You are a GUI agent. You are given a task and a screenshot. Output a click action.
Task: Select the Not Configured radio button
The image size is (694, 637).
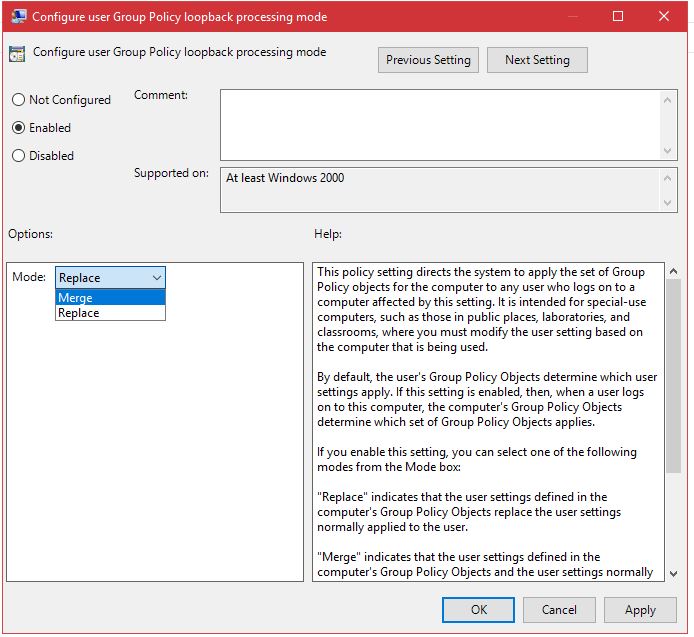(x=19, y=100)
